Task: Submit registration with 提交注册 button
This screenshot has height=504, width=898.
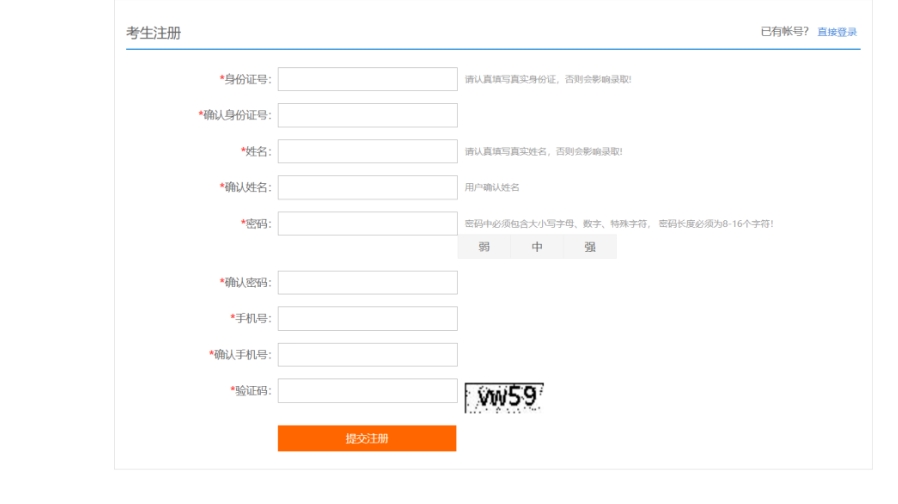Action: click(x=367, y=438)
